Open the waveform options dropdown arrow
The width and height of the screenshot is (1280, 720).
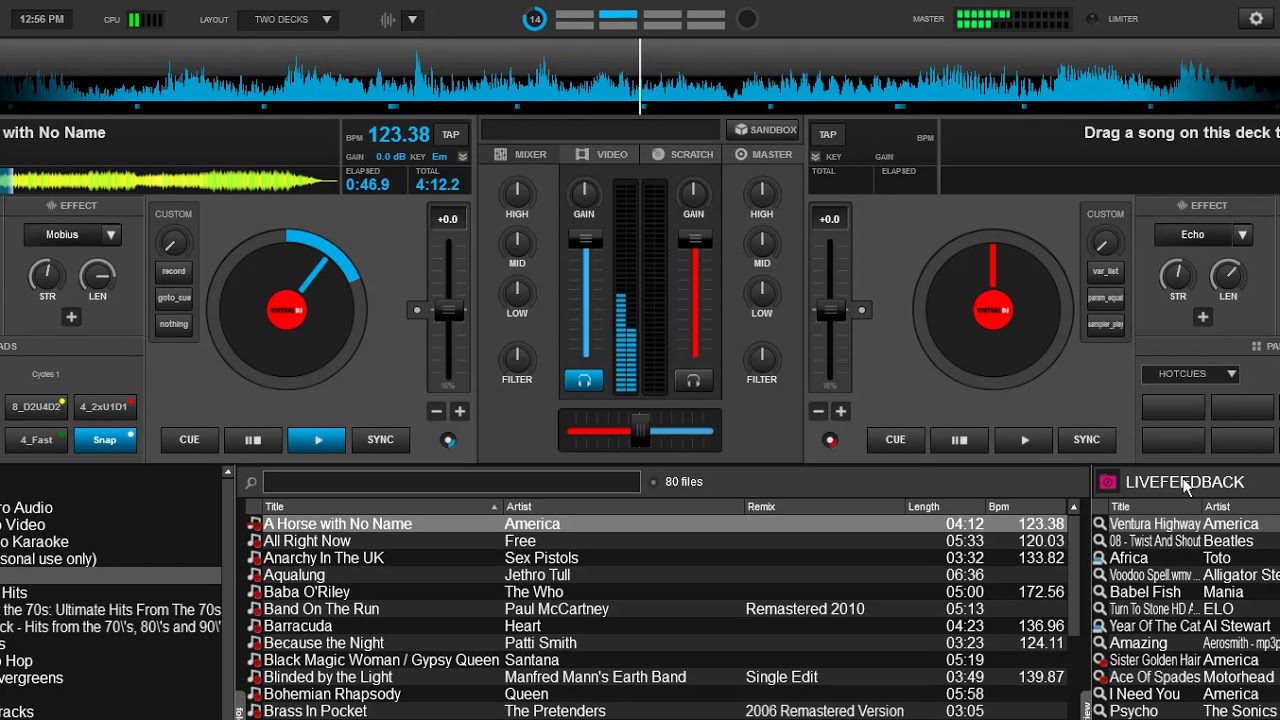point(412,20)
